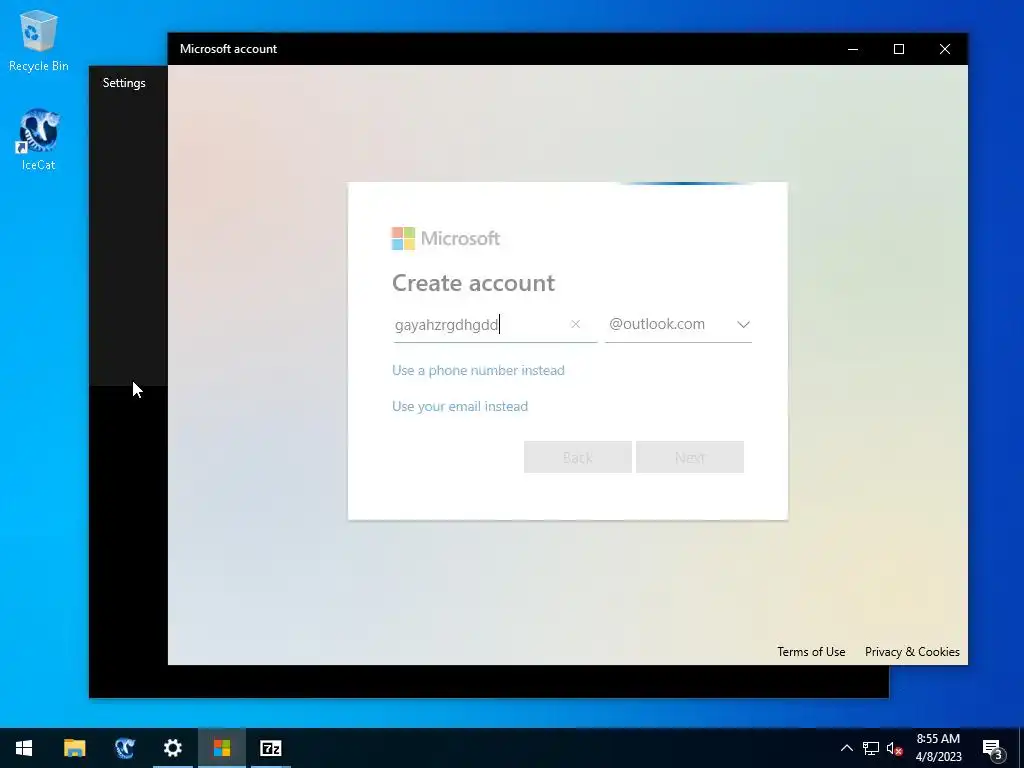Choose Use your email instead
The image size is (1024, 768).
point(460,406)
